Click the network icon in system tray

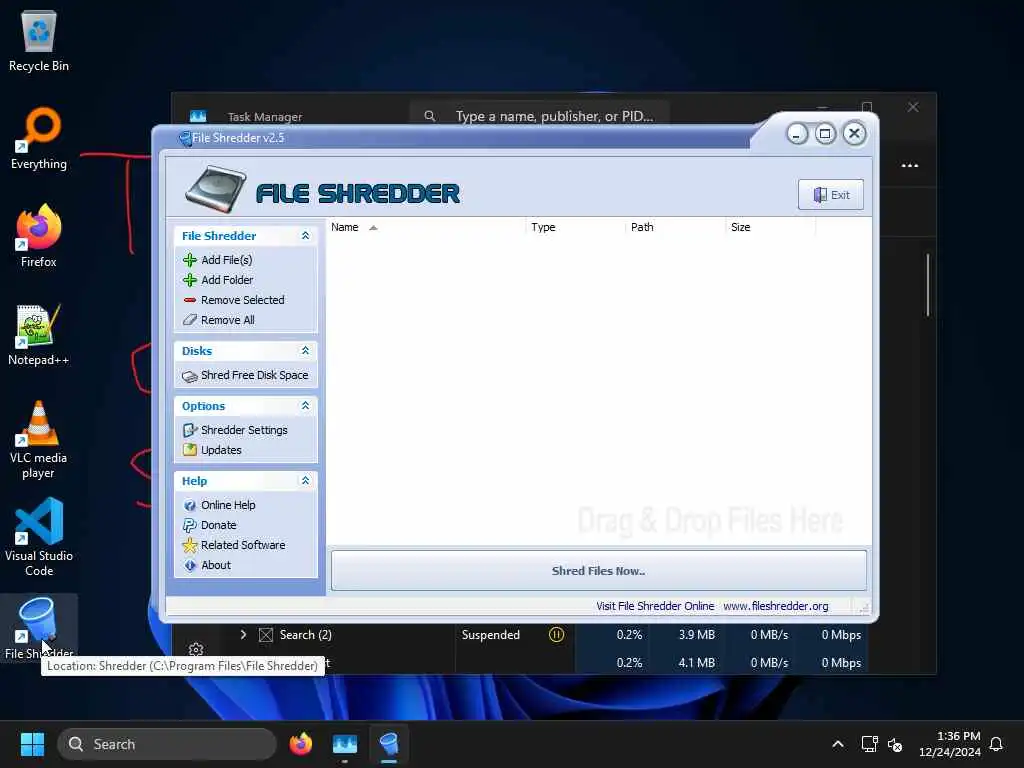[869, 744]
